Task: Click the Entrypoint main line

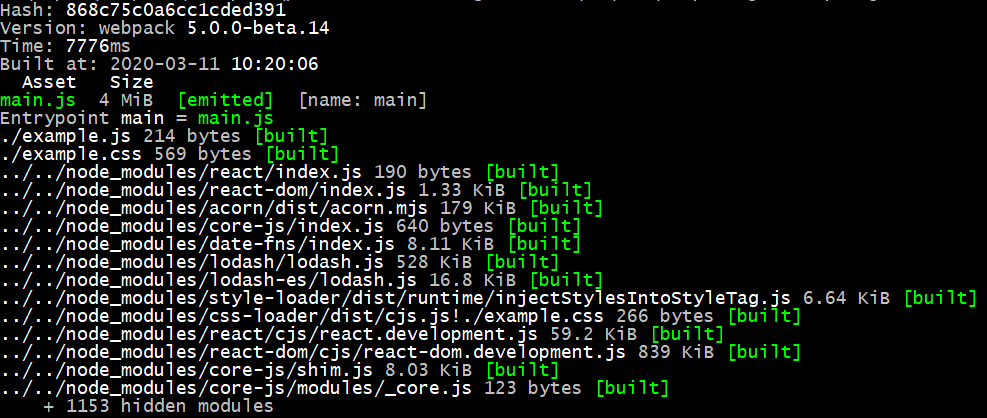Action: click(137, 118)
